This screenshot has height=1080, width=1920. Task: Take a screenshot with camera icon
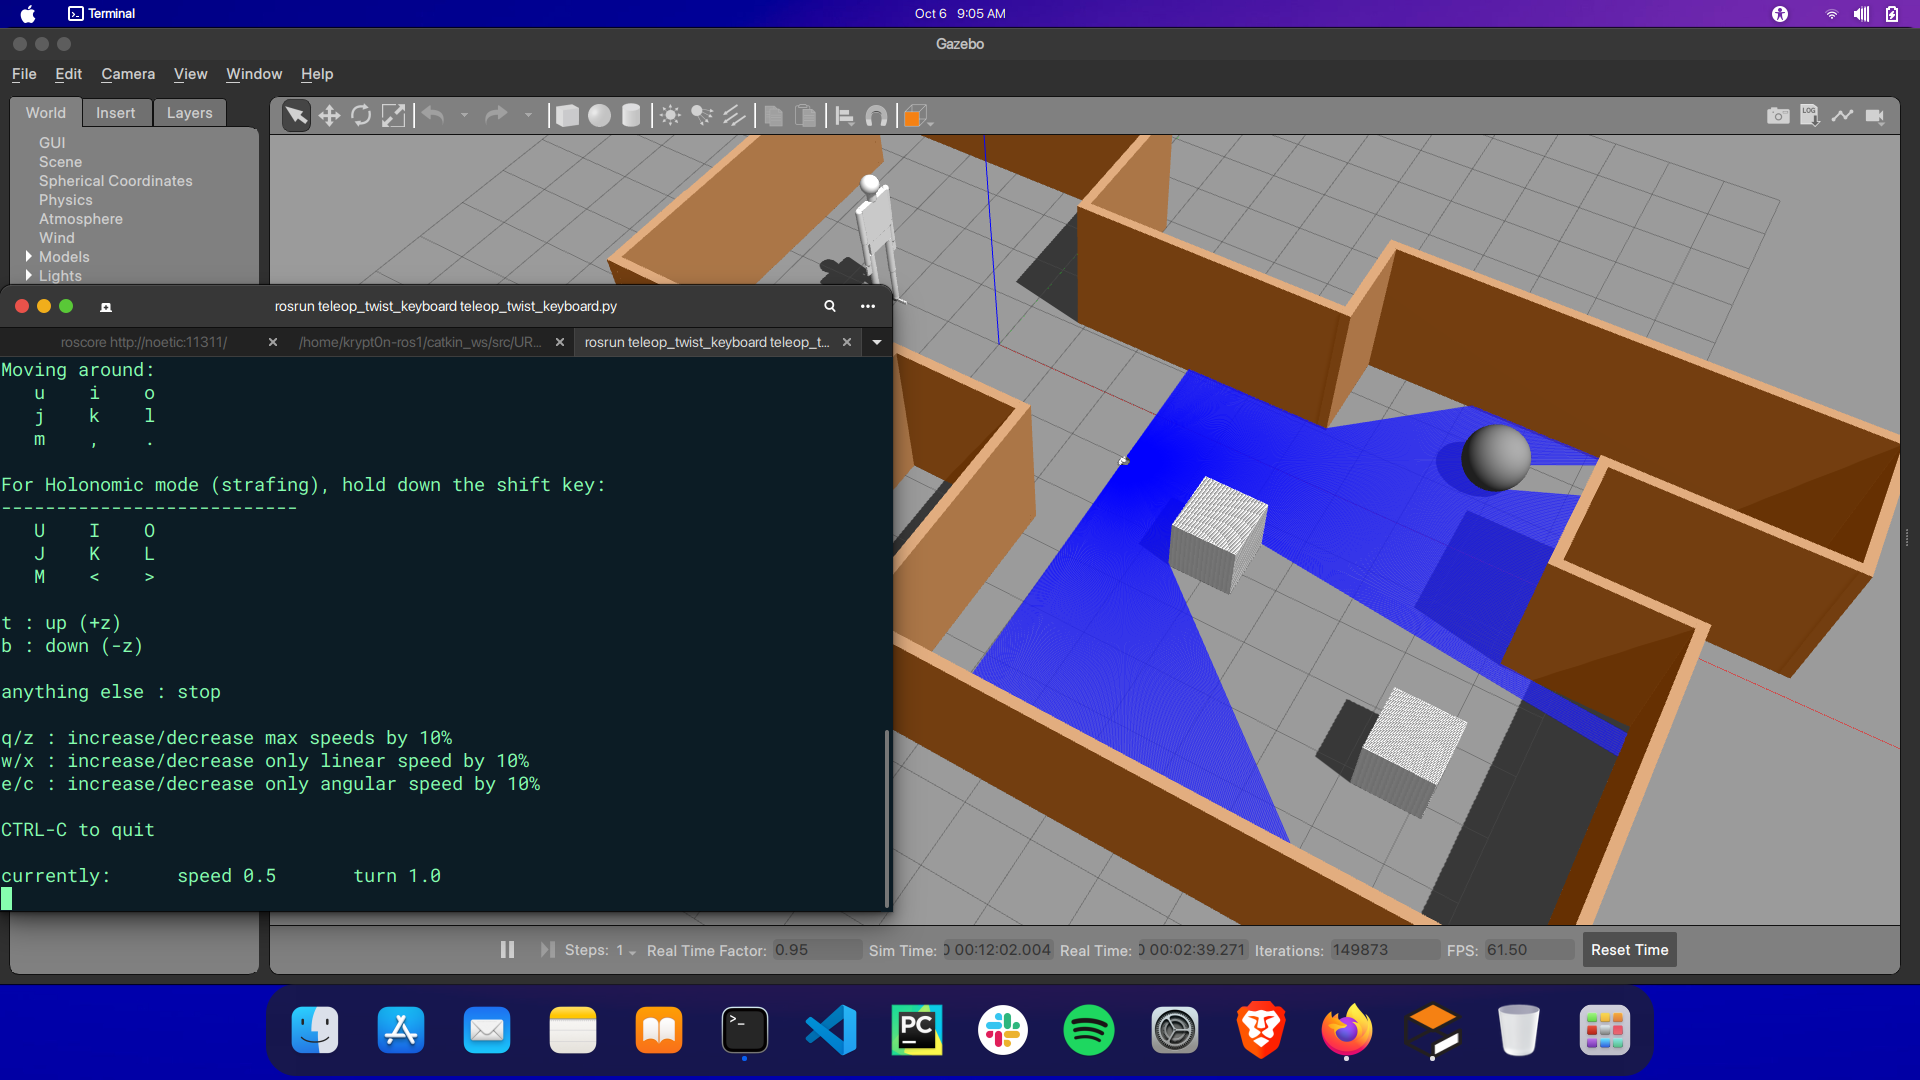1778,116
